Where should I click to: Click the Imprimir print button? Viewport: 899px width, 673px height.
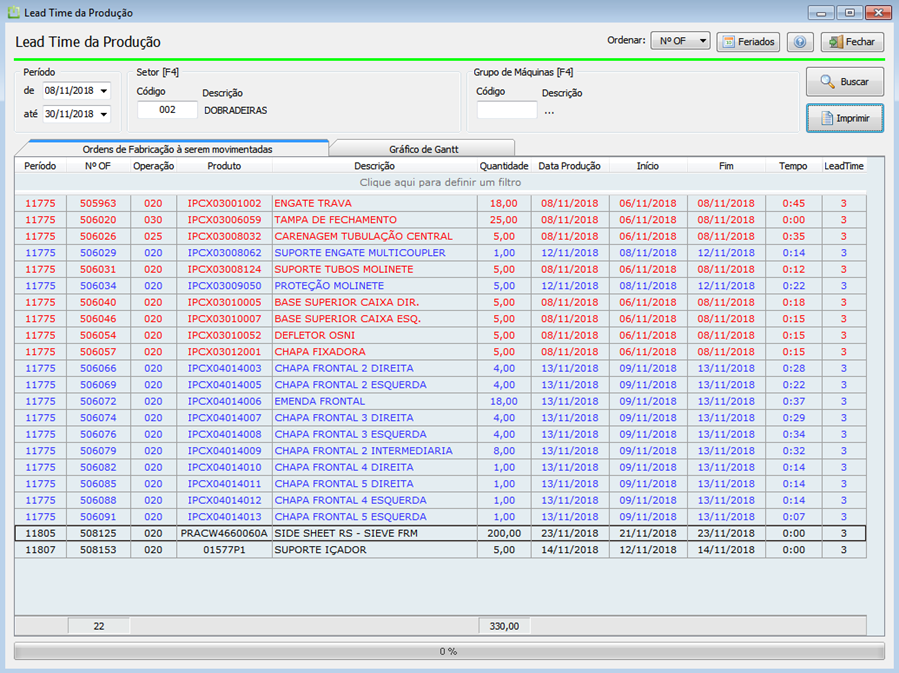point(845,118)
